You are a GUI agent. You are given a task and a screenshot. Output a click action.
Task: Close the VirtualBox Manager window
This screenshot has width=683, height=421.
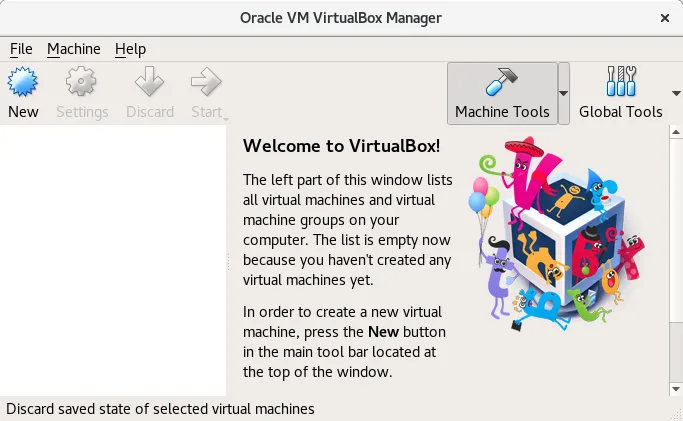coord(665,18)
